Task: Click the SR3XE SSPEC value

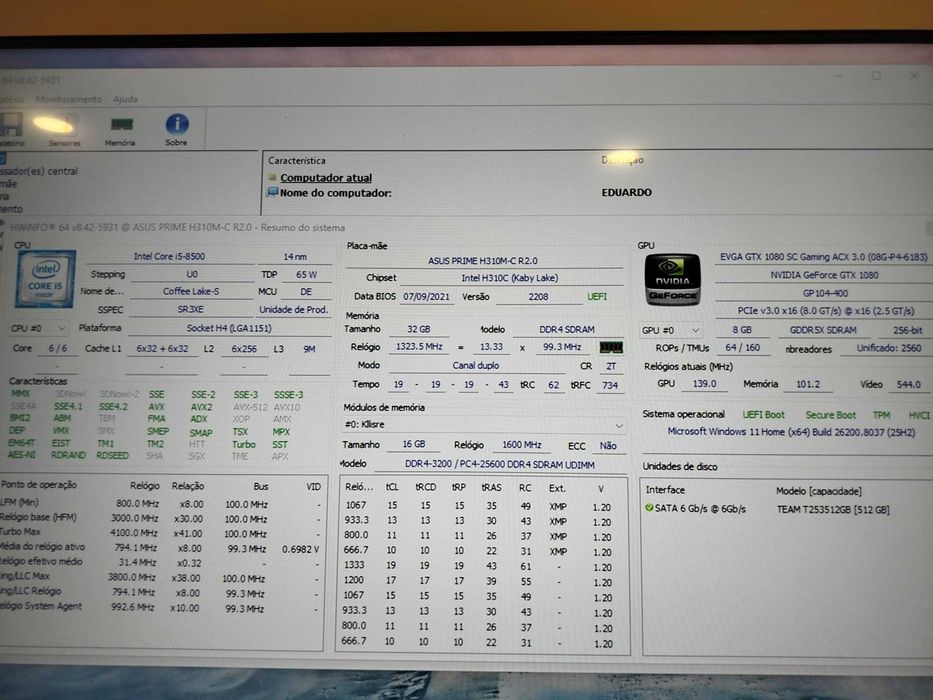Action: [x=190, y=310]
